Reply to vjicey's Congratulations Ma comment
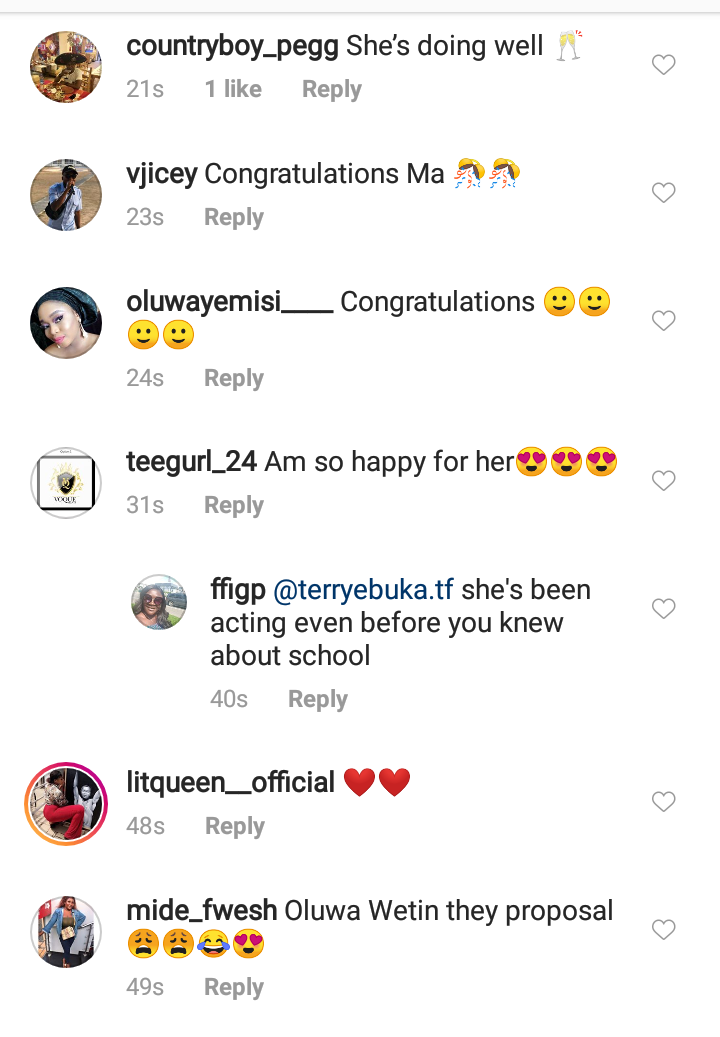The width and height of the screenshot is (720, 1037). (x=233, y=218)
